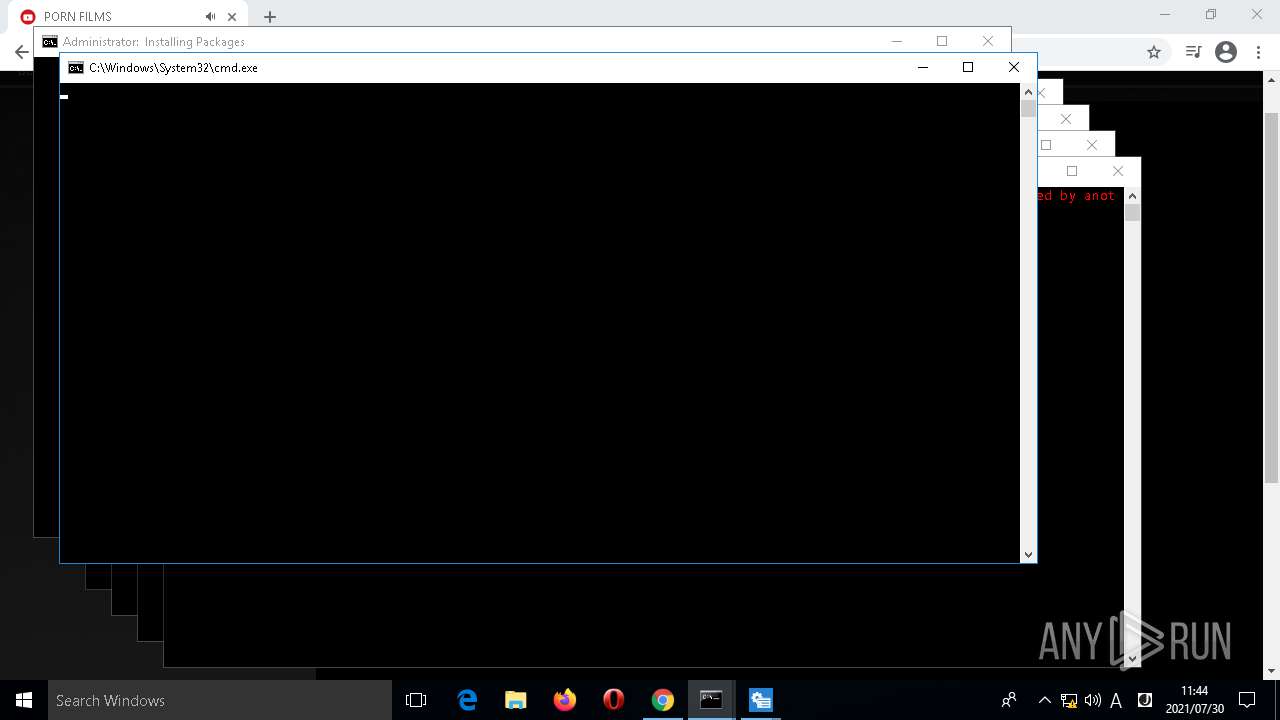1280x720 pixels.
Task: Bookmark this page with the star icon
Action: tap(1154, 52)
